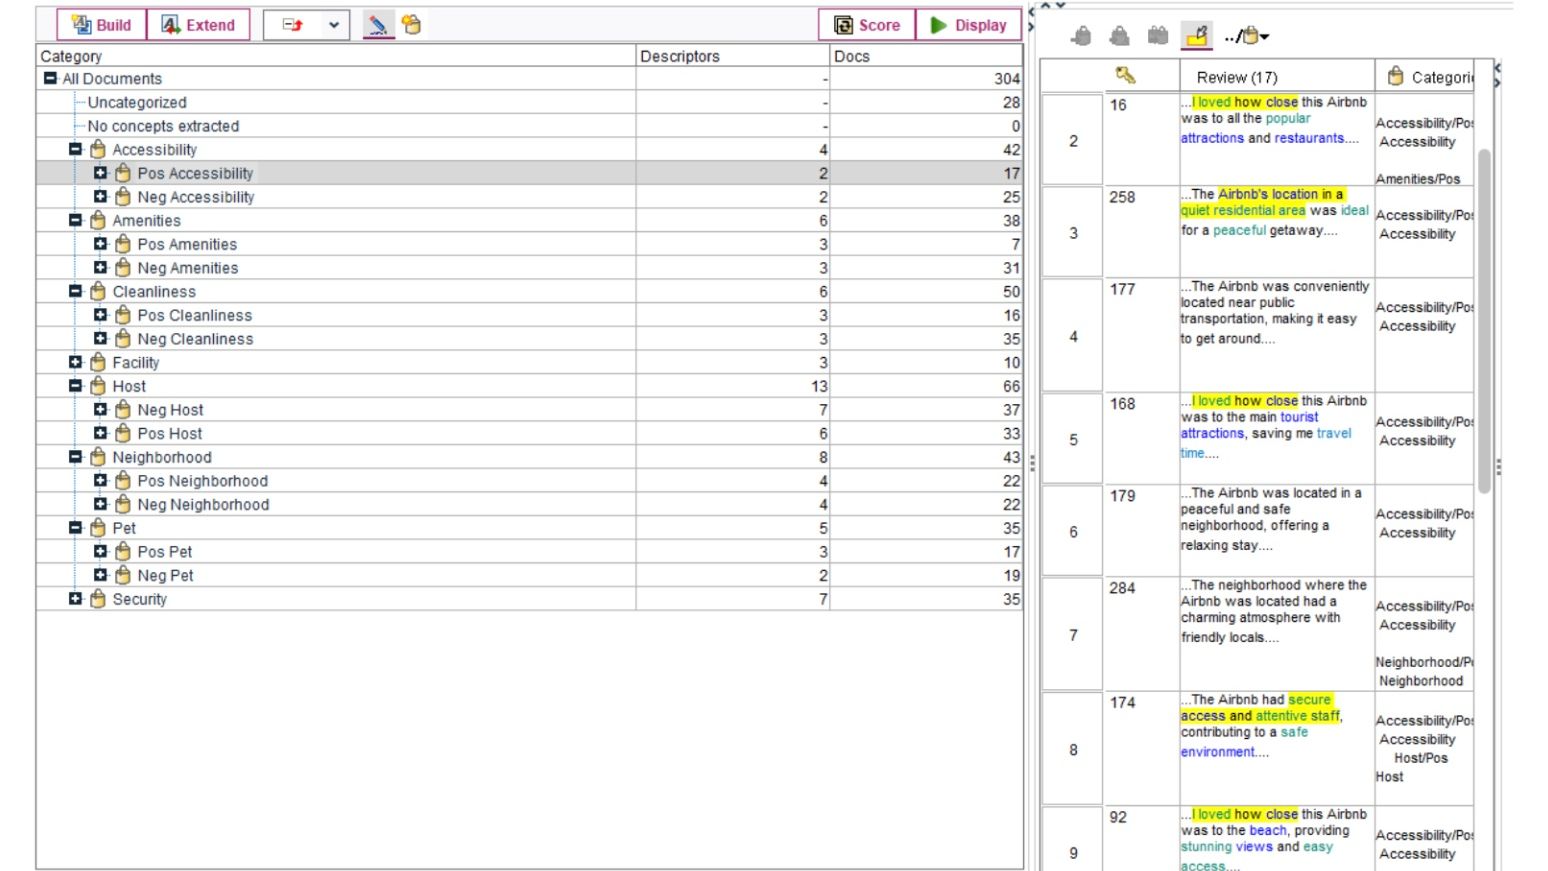This screenshot has height=871, width=1548.
Task: Select the No concepts extracted item
Action: [163, 126]
